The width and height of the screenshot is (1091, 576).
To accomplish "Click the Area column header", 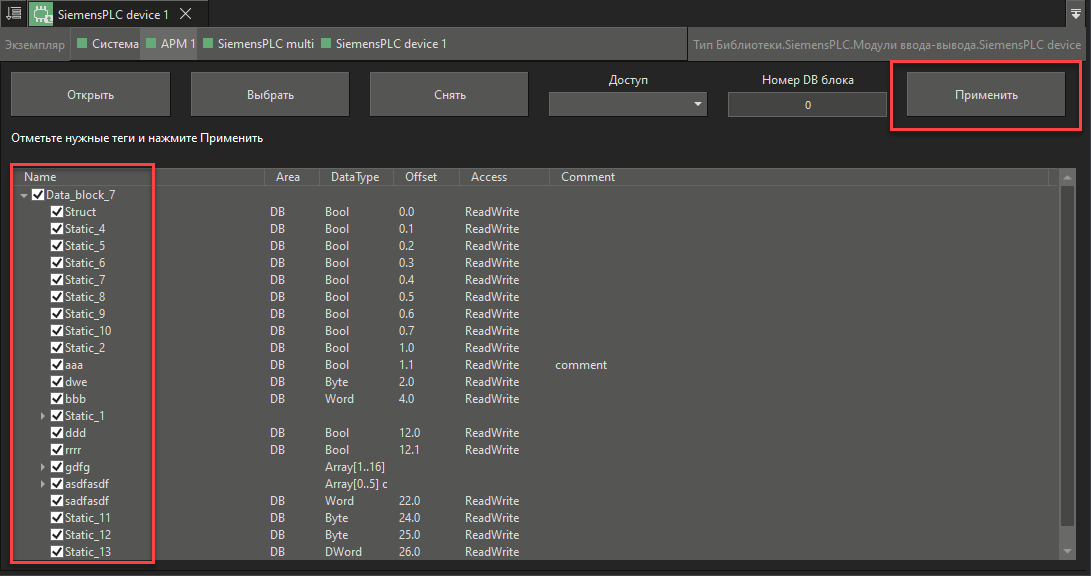I will [292, 177].
